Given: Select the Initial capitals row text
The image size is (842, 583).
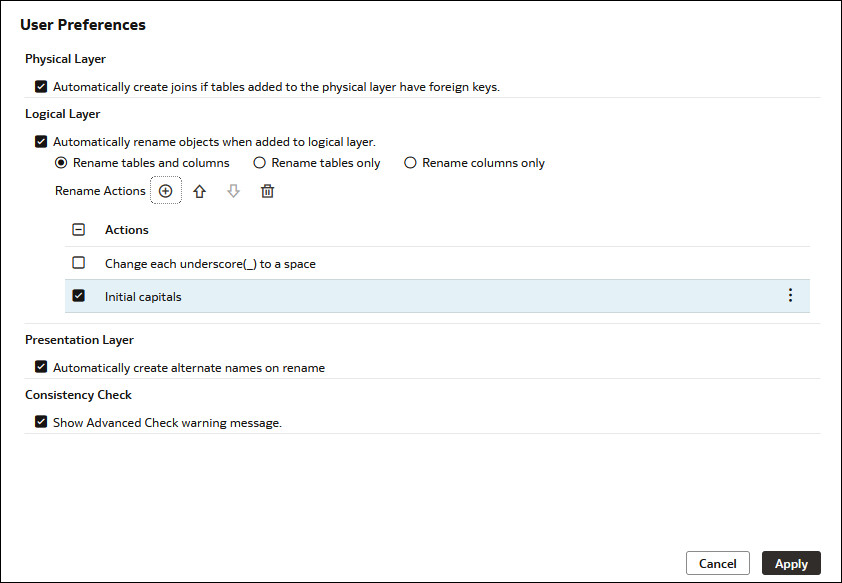Looking at the screenshot, I should pyautogui.click(x=143, y=297).
